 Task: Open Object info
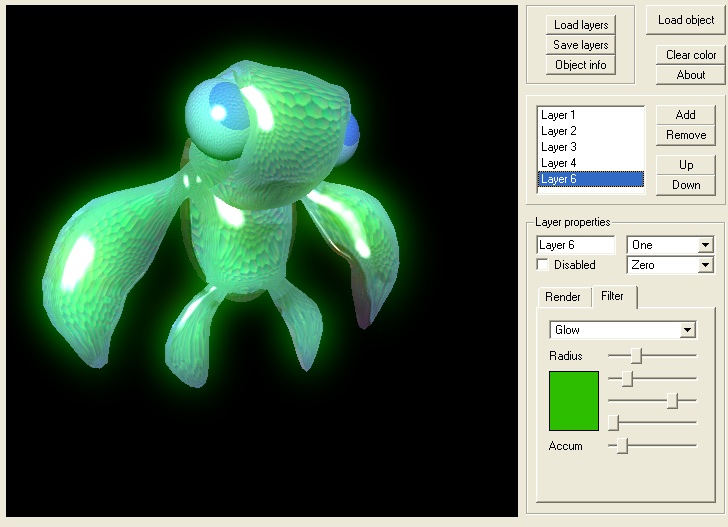click(581, 65)
